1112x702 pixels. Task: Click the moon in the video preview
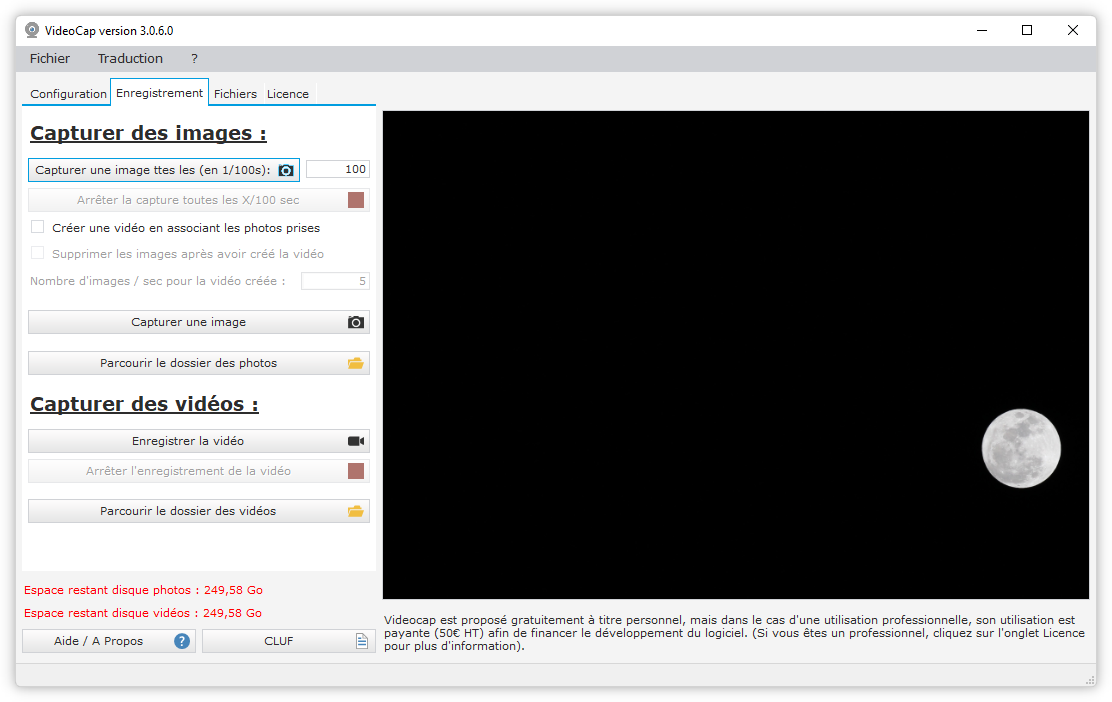click(x=1021, y=448)
